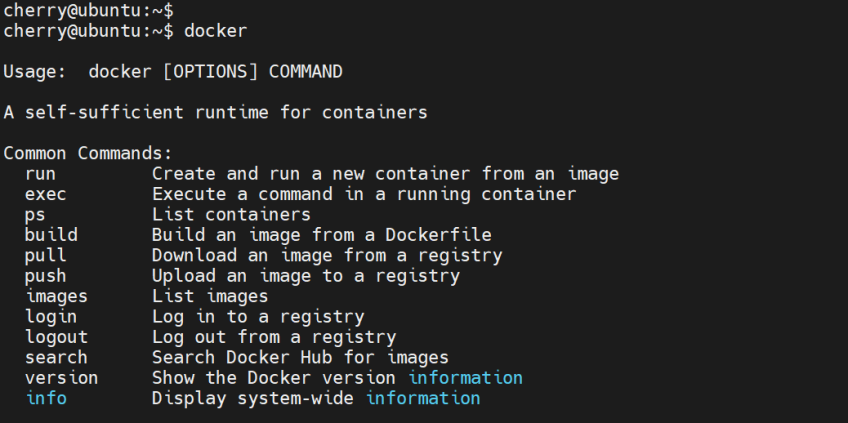Click blue 'information' on version line

465,378
